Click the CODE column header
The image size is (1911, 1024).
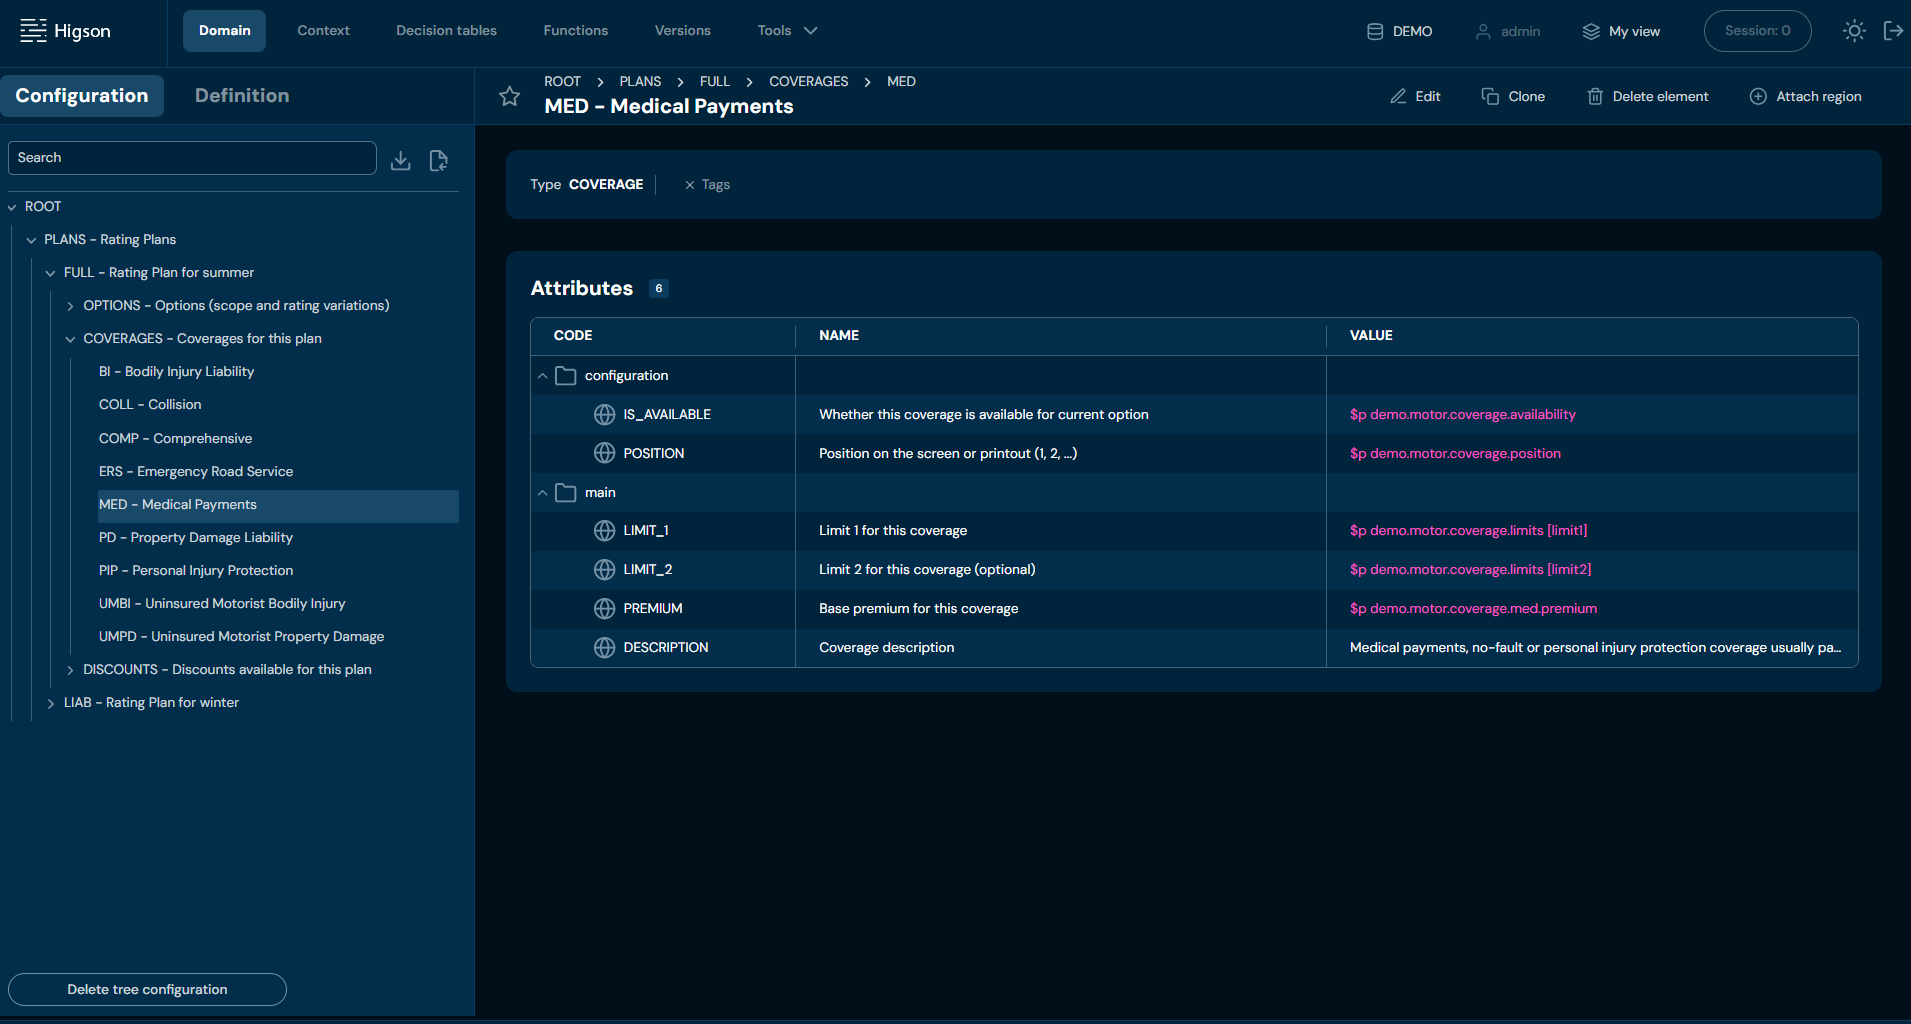pyautogui.click(x=573, y=336)
